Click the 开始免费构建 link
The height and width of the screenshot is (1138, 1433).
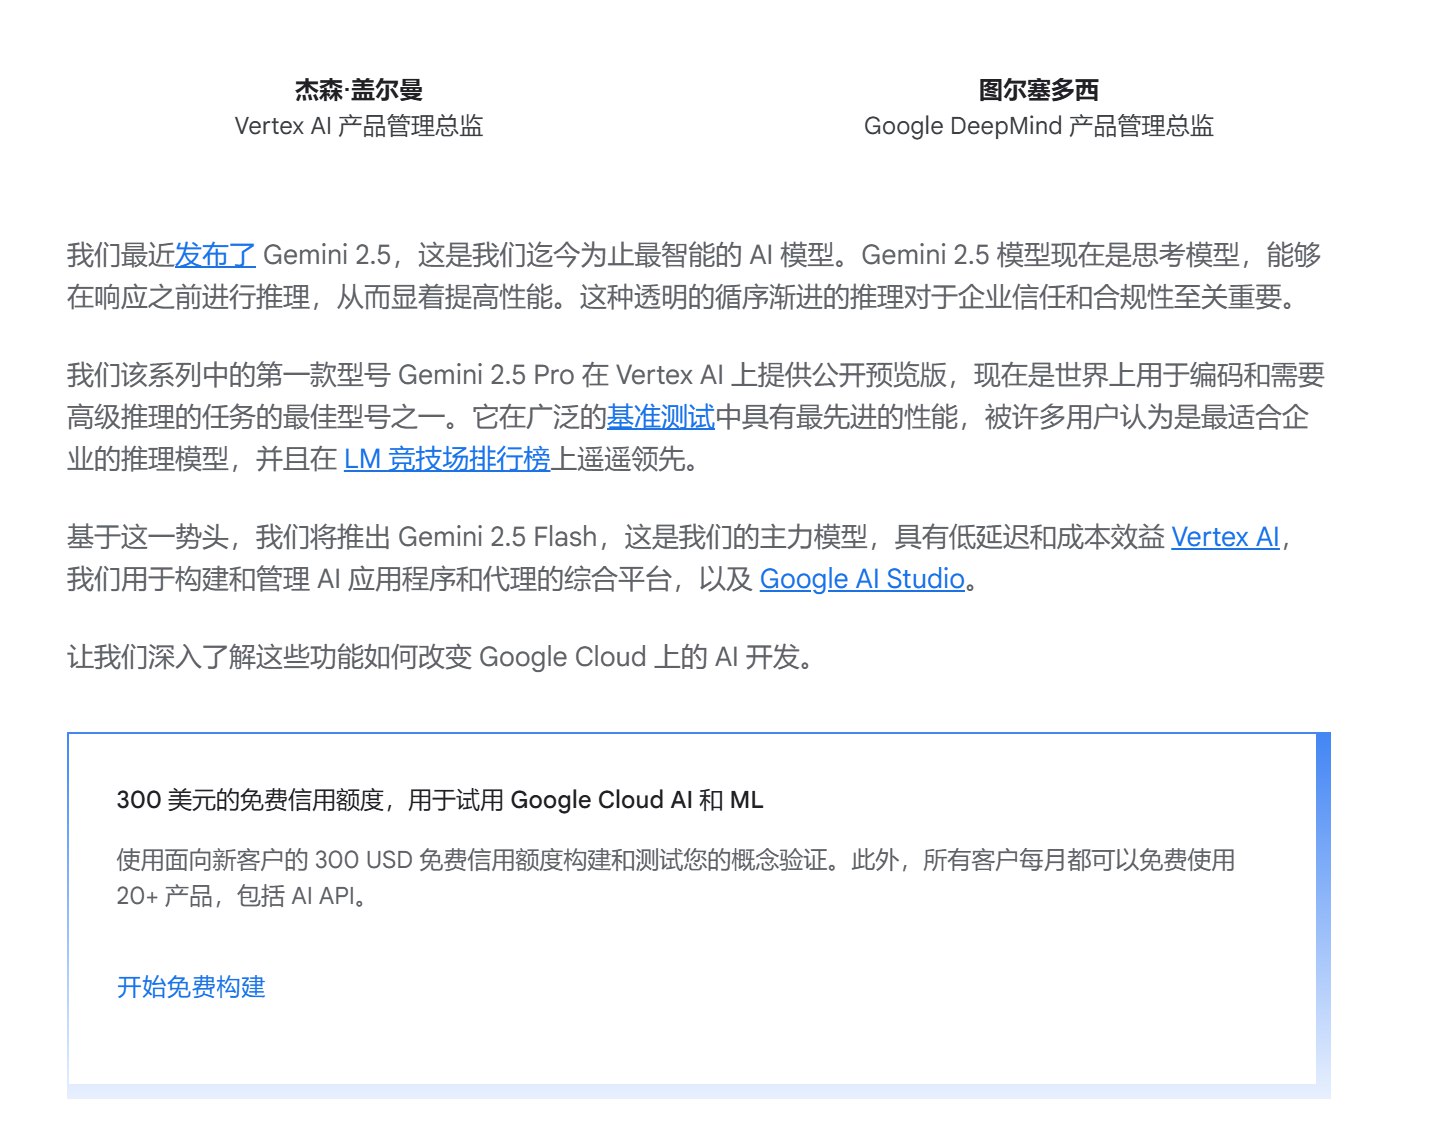[191, 987]
